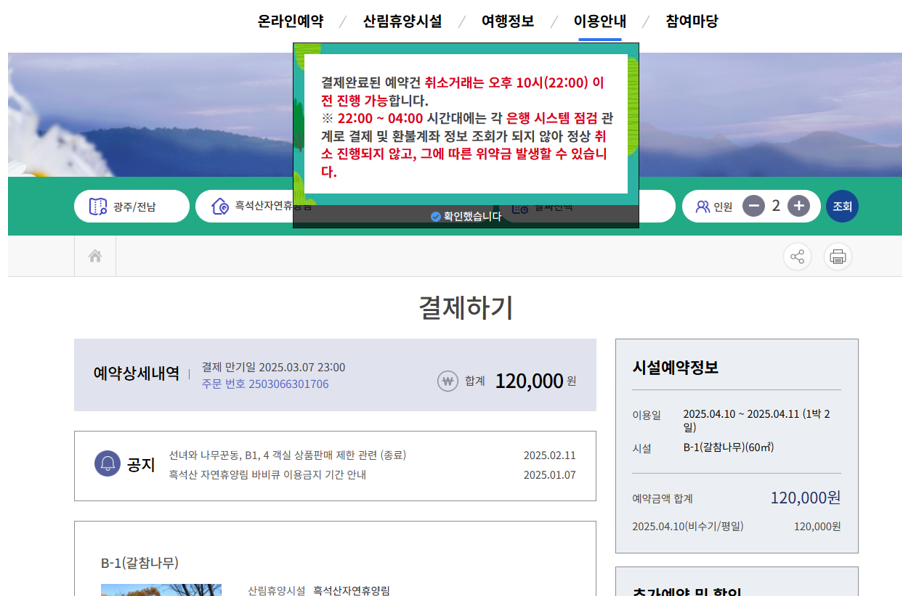Click the B-1(갈참나무) room thumbnail image
Viewport: 902px width, 596px height.
click(161, 590)
